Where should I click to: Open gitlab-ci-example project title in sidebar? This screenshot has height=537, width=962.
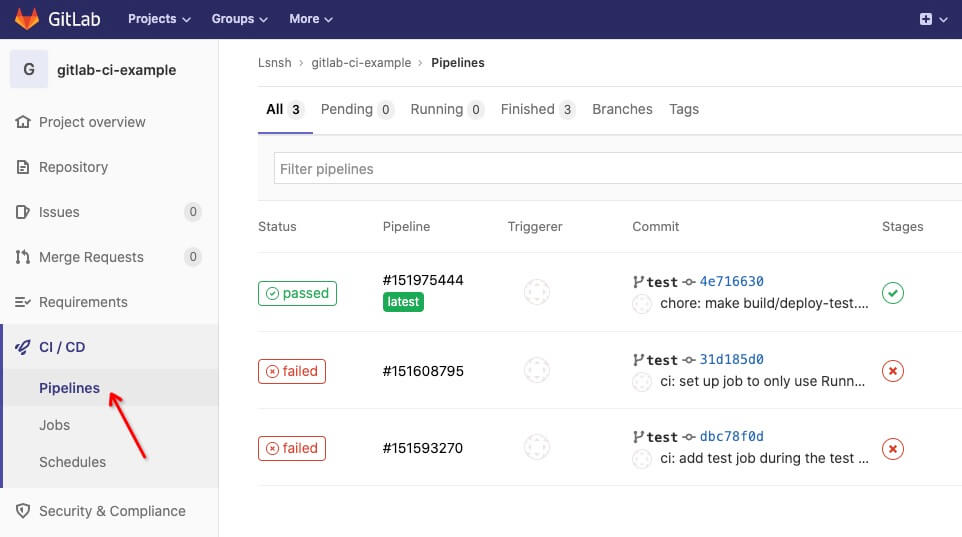pyautogui.click(x=117, y=70)
